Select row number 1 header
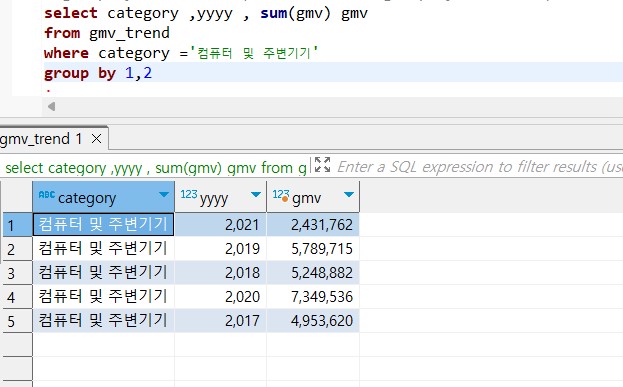The height and width of the screenshot is (387, 623). (x=17, y=225)
